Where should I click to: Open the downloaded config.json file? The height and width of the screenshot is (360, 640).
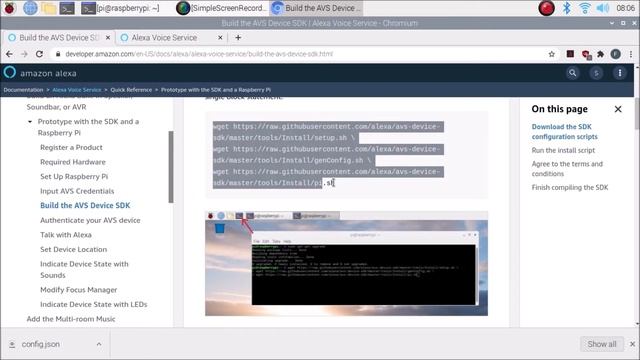(x=40, y=344)
